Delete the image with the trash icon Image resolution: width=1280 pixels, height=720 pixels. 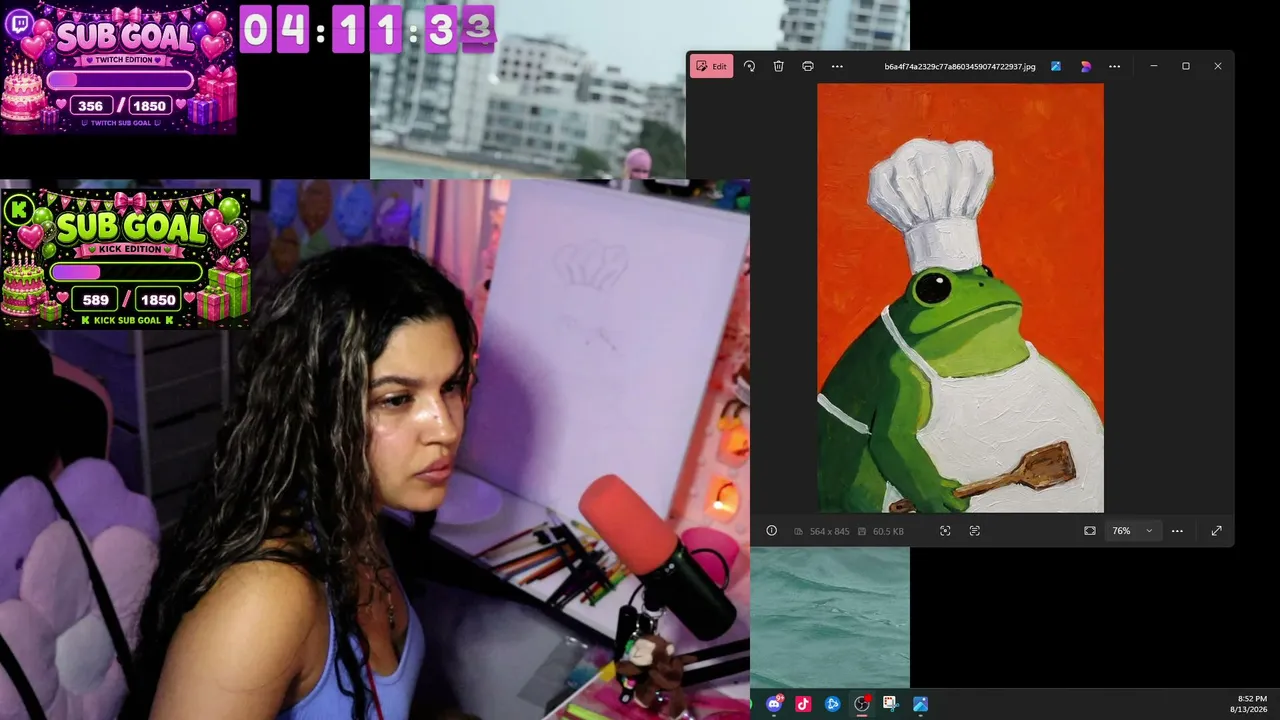tap(778, 66)
